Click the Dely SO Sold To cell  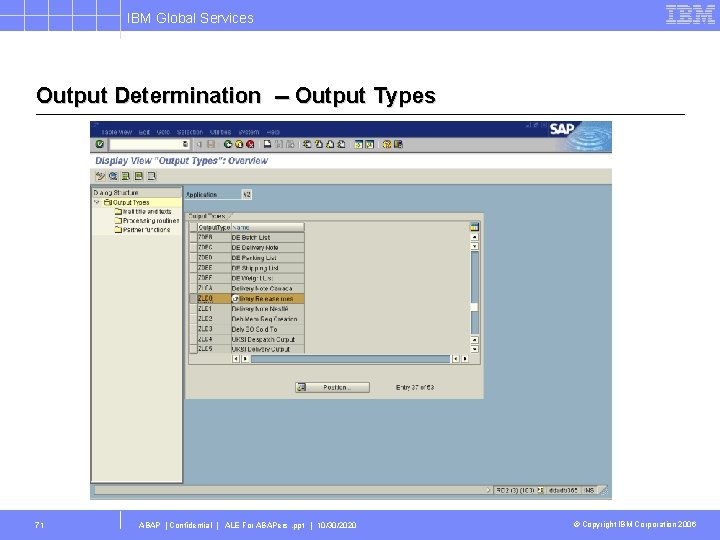tap(267, 329)
